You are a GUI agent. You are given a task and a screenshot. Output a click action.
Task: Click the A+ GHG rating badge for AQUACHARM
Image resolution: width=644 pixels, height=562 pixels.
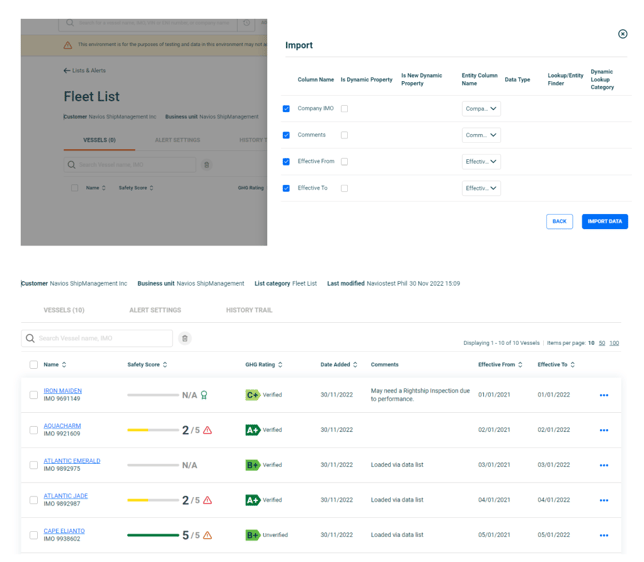click(x=252, y=430)
